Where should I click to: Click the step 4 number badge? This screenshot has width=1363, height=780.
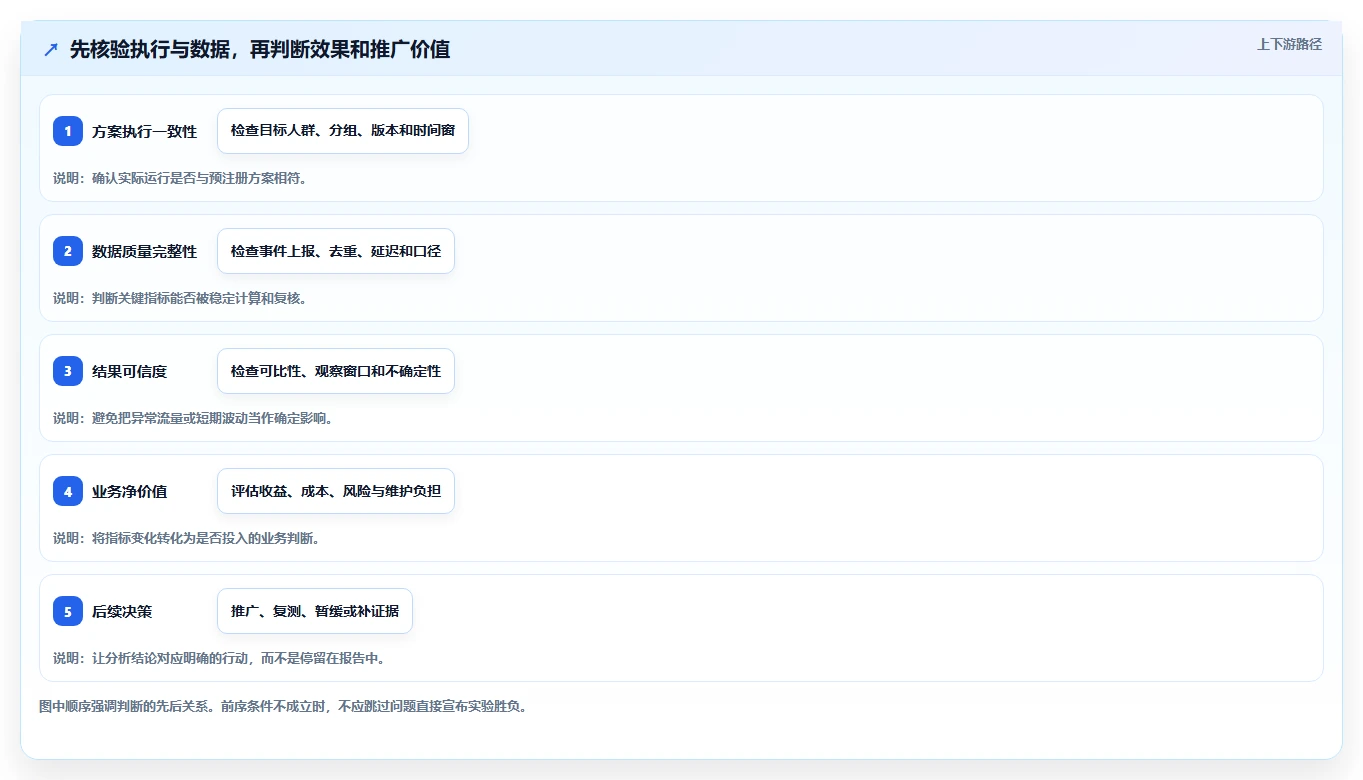click(x=68, y=491)
